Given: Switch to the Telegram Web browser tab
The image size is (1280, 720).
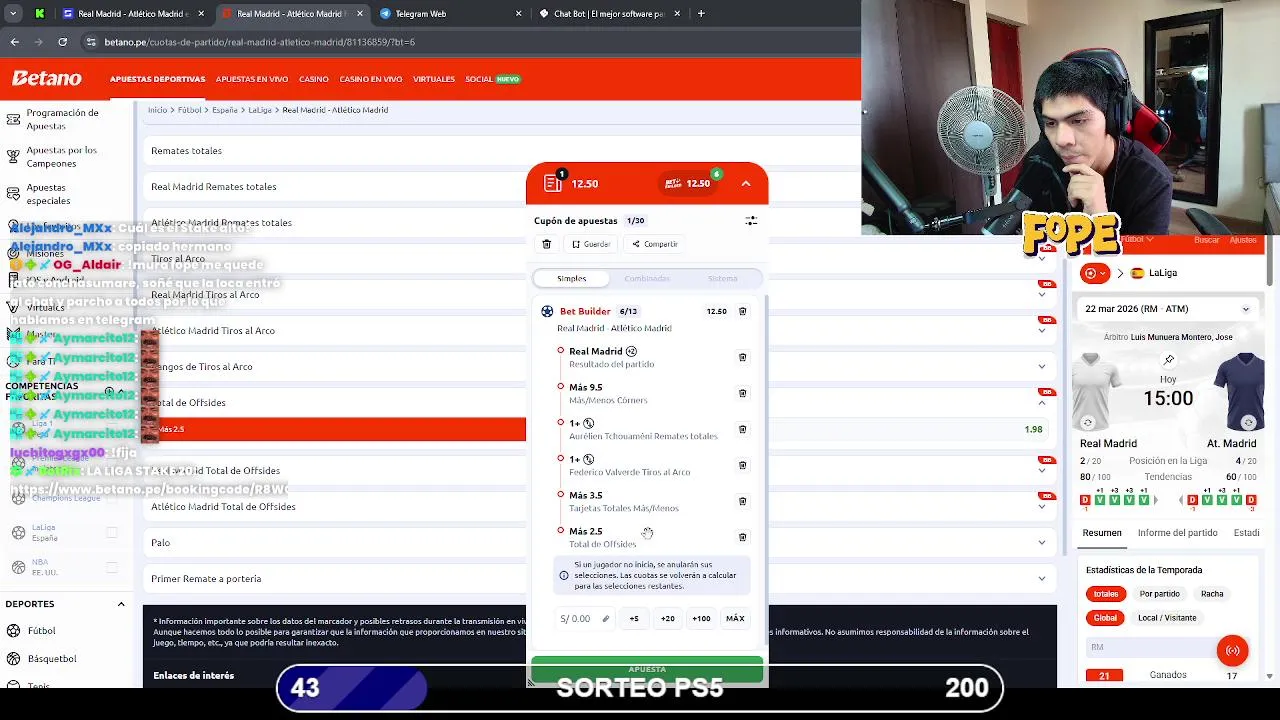Looking at the screenshot, I should click(450, 14).
